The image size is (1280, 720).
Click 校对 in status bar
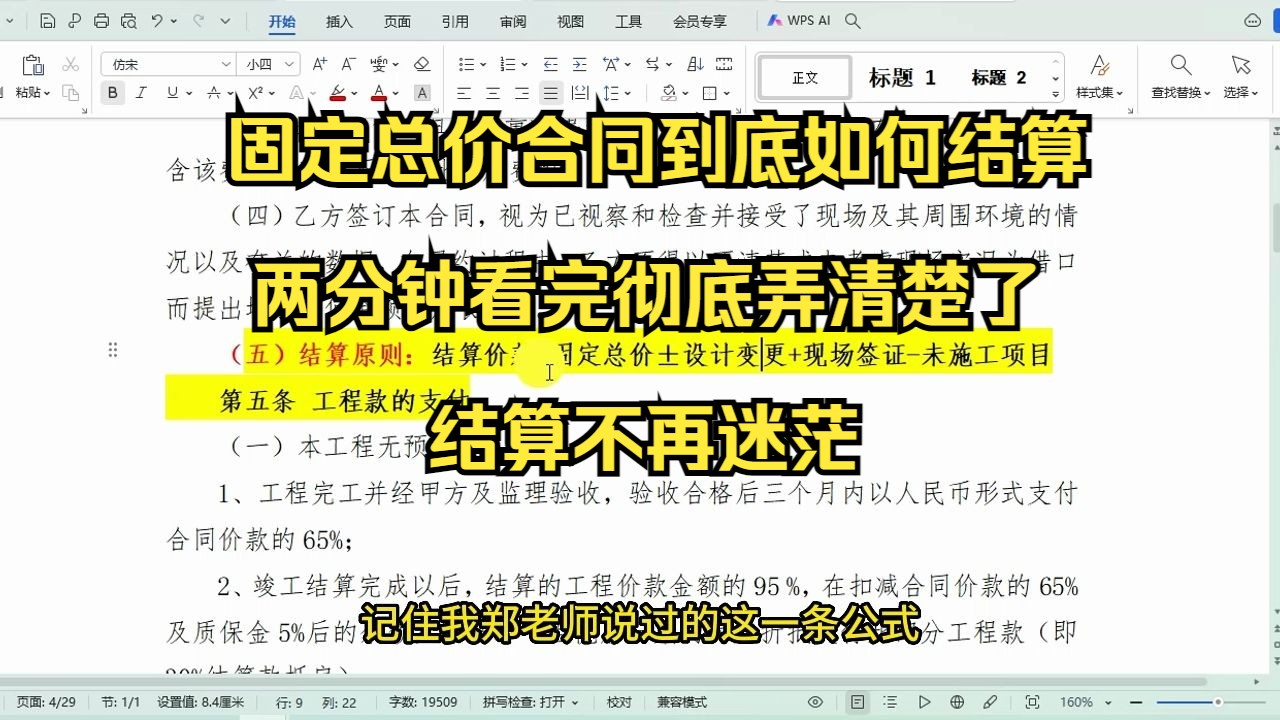(619, 702)
